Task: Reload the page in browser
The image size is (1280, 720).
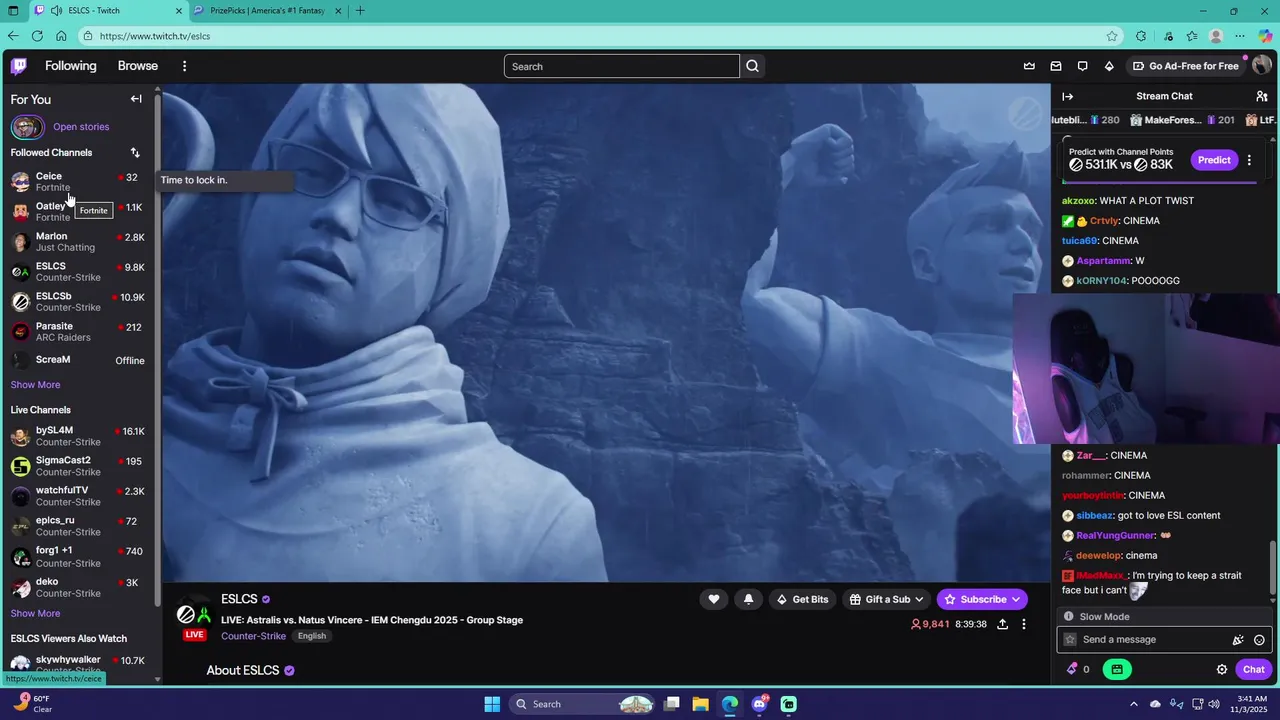Action: point(37,36)
